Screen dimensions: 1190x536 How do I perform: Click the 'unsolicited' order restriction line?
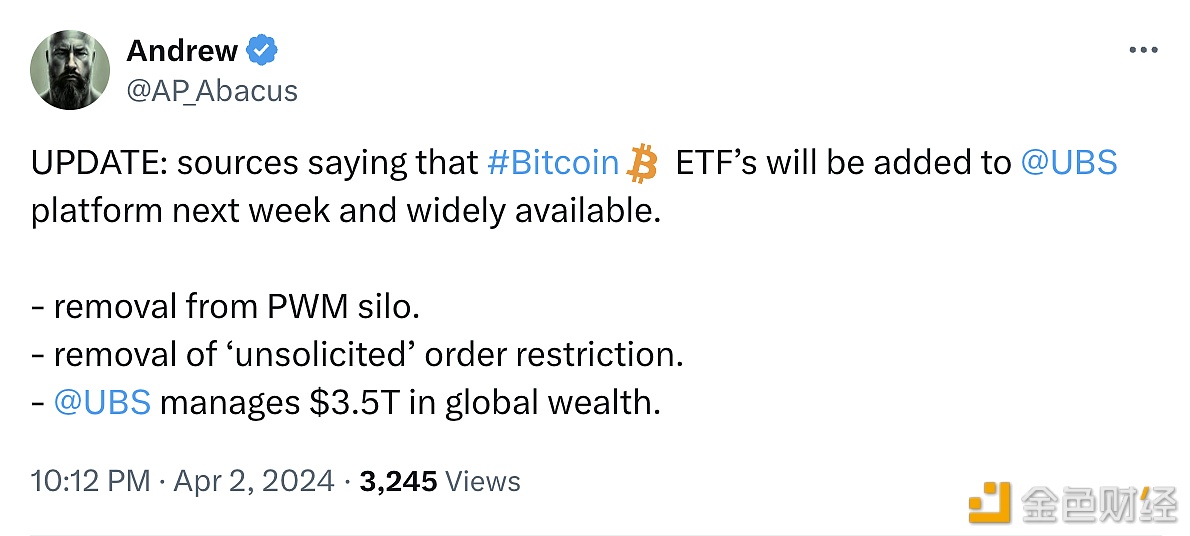click(357, 354)
